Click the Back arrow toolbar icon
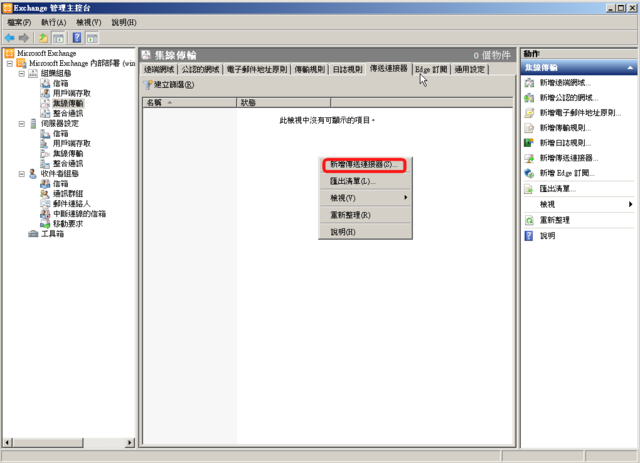The image size is (640, 463). point(9,38)
